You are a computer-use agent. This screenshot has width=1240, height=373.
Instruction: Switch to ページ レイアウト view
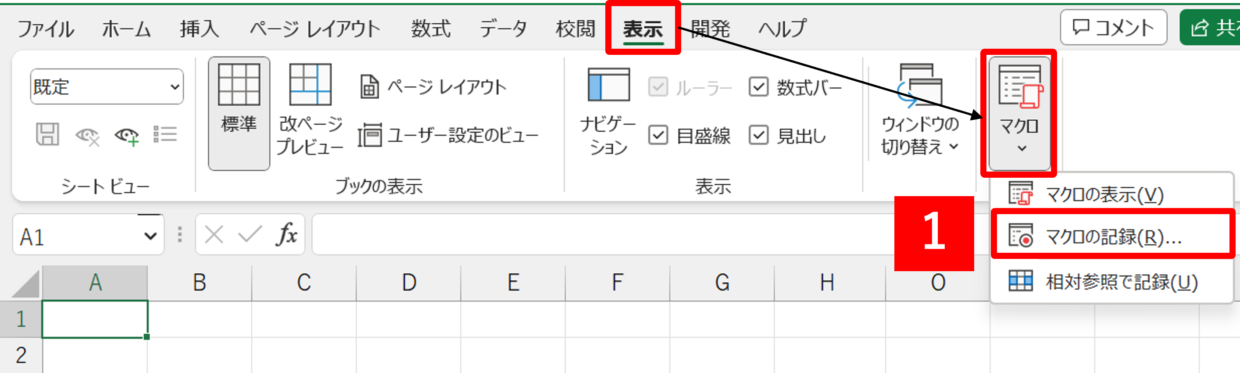pyautogui.click(x=433, y=87)
